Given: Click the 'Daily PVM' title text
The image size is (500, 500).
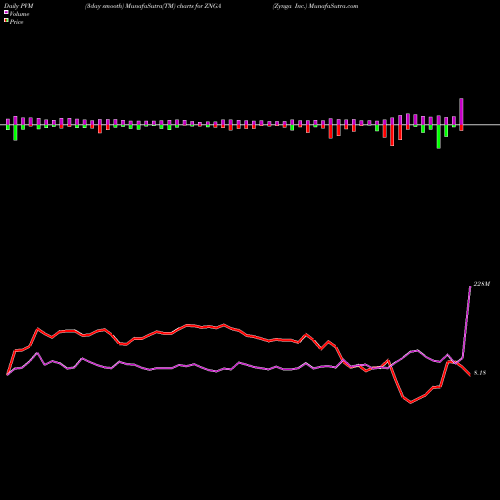Looking at the screenshot, I should coord(20,6).
